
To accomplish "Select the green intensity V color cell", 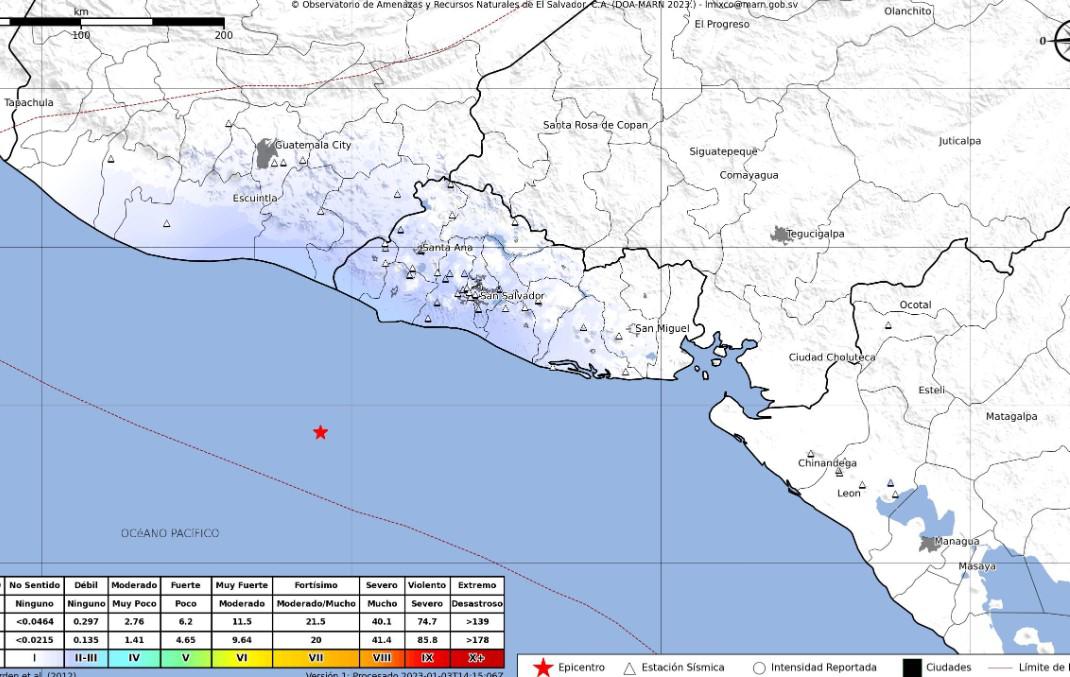I will (185, 657).
